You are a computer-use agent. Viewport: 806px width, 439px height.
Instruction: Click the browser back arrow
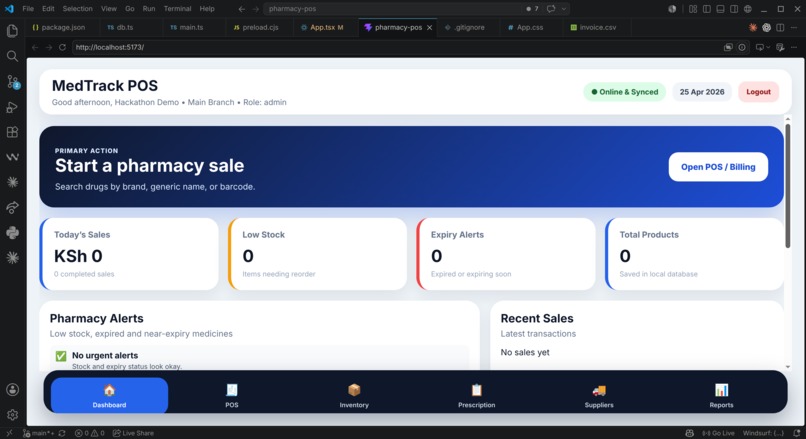click(35, 47)
